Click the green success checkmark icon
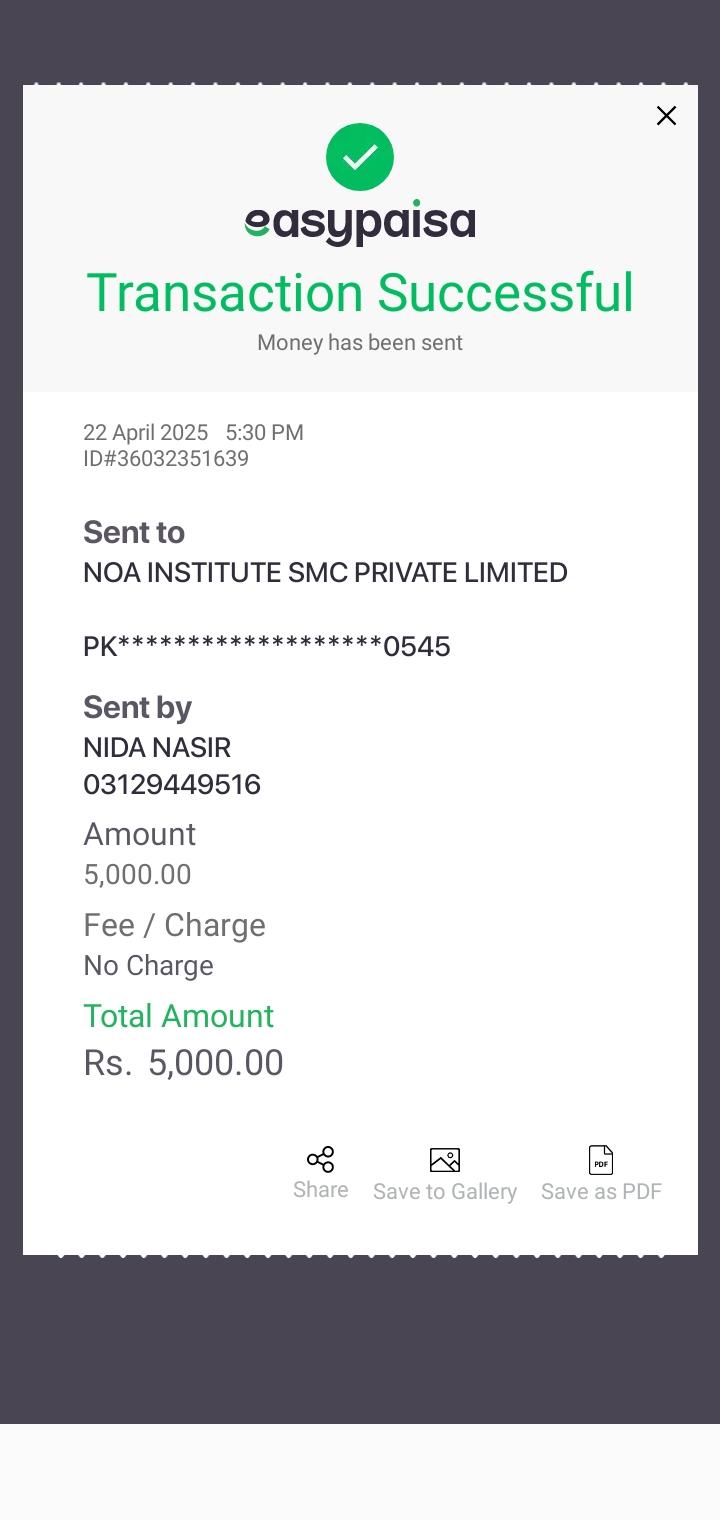This screenshot has width=720, height=1520. (360, 157)
